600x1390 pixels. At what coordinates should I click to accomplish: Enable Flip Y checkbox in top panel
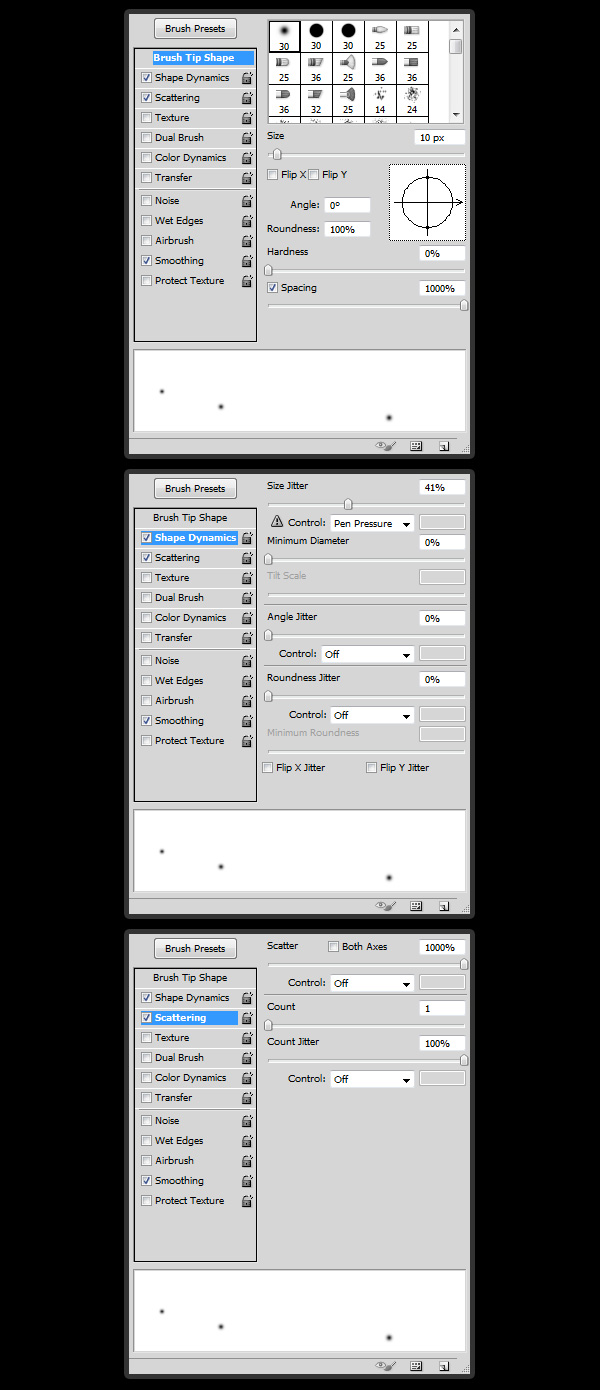[314, 175]
